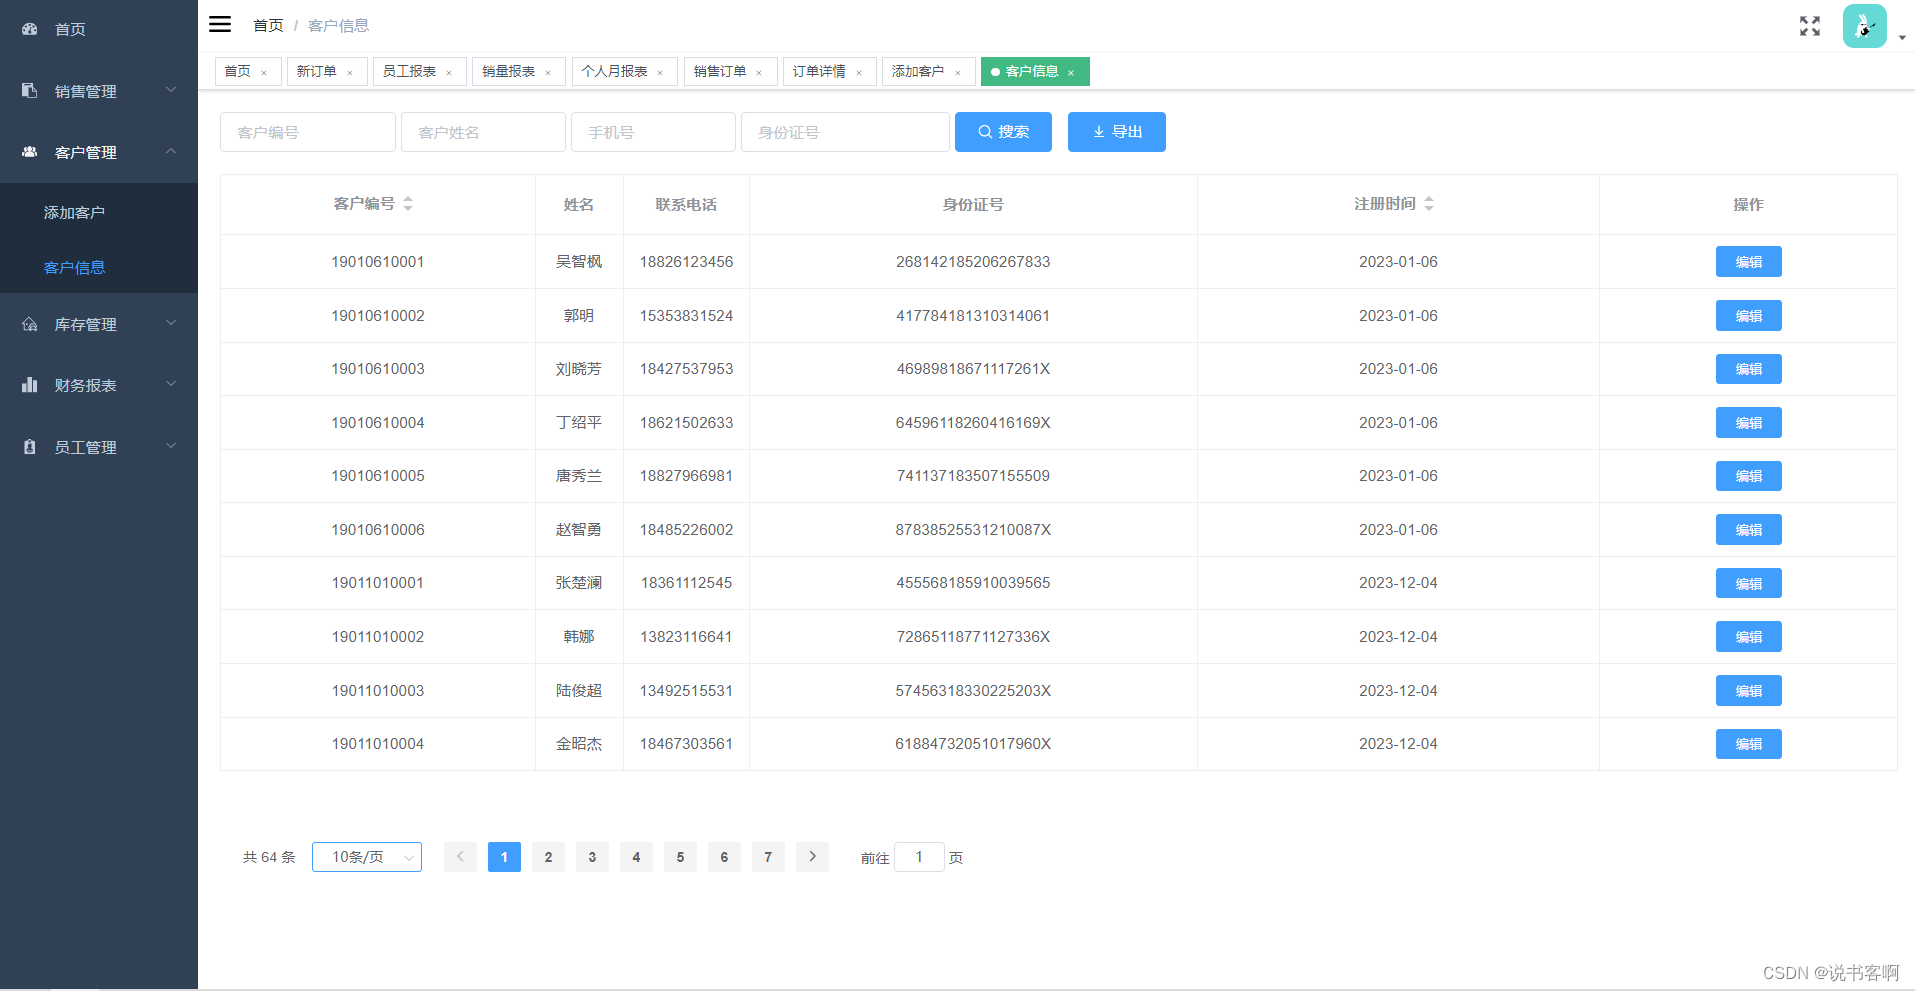Click the 客户管理 people icon
The image size is (1915, 991).
30,152
